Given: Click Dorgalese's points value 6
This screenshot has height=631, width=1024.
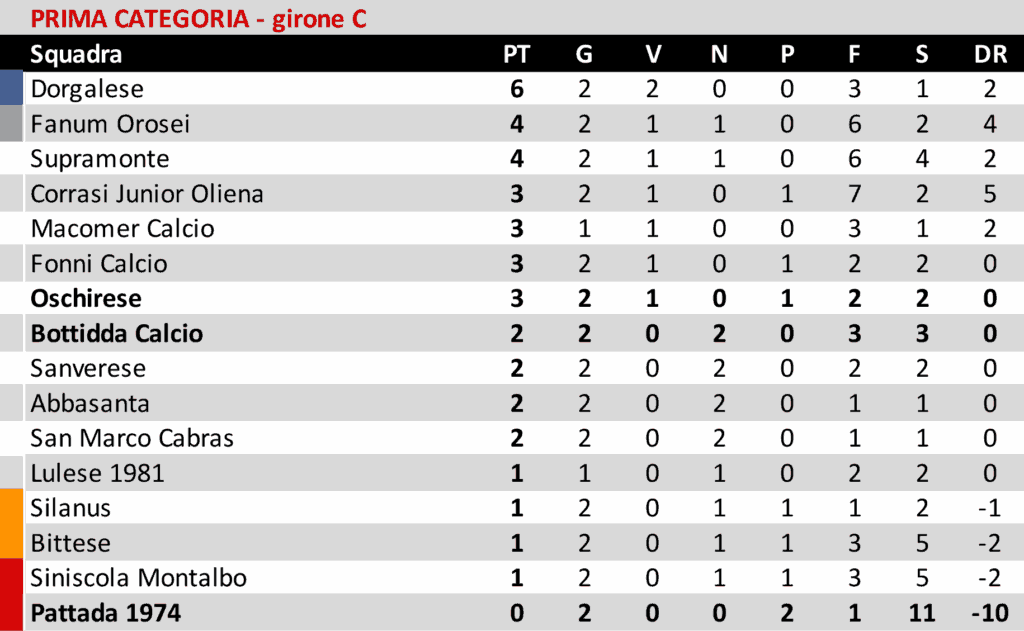Looking at the screenshot, I should (517, 89).
